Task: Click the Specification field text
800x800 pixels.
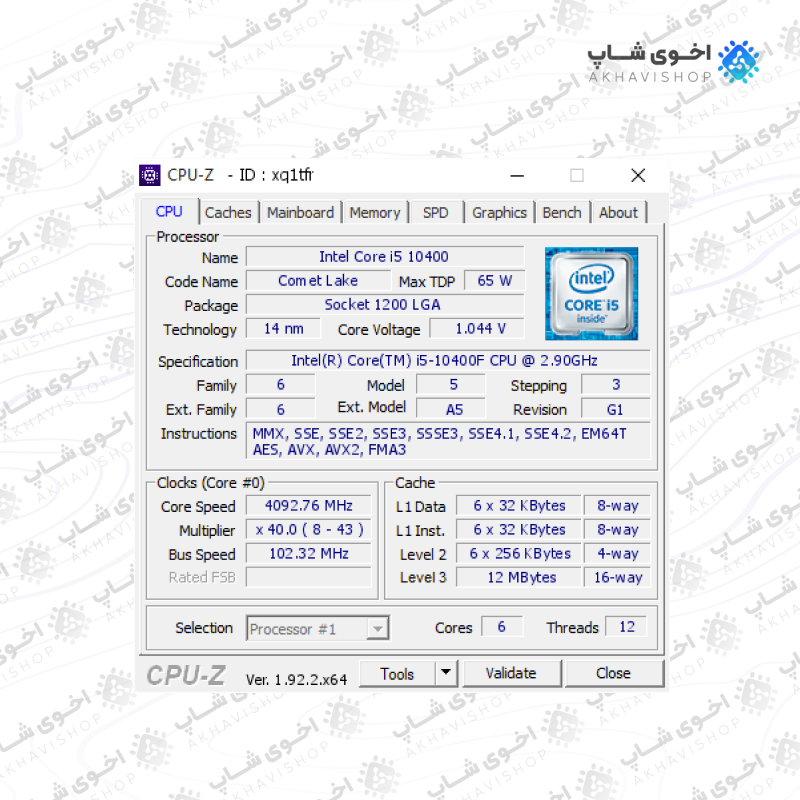Action: pos(444,361)
